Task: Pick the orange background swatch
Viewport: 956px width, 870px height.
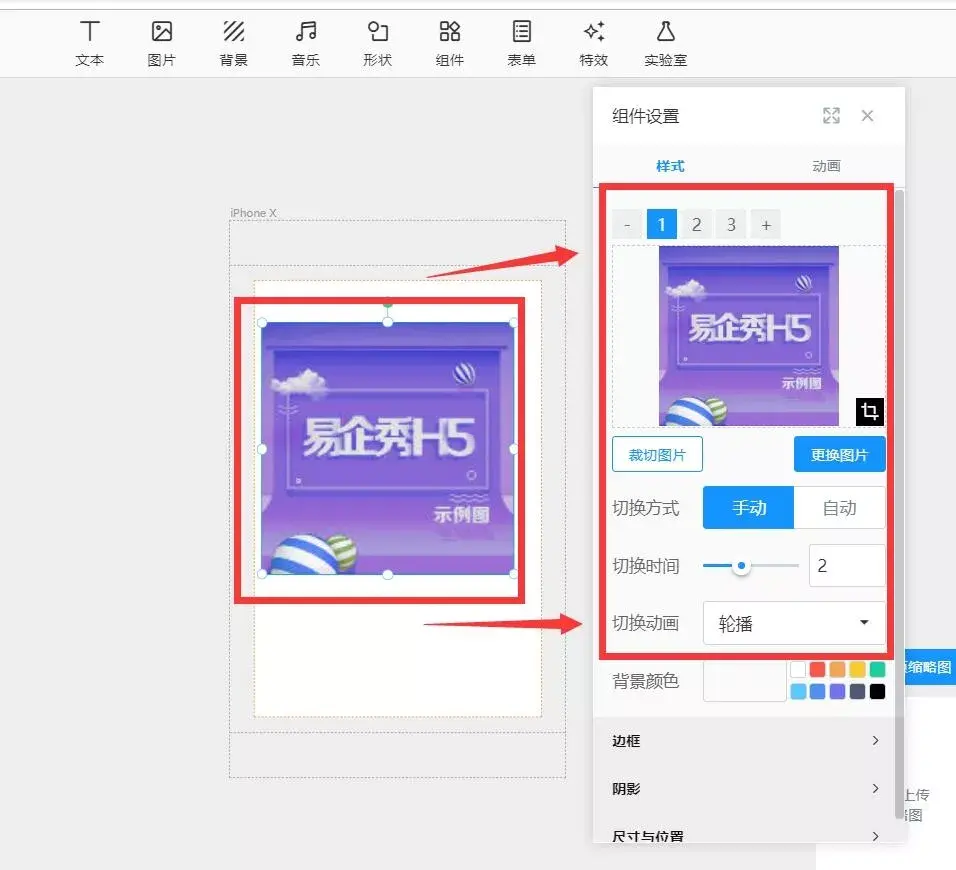Action: (837, 669)
